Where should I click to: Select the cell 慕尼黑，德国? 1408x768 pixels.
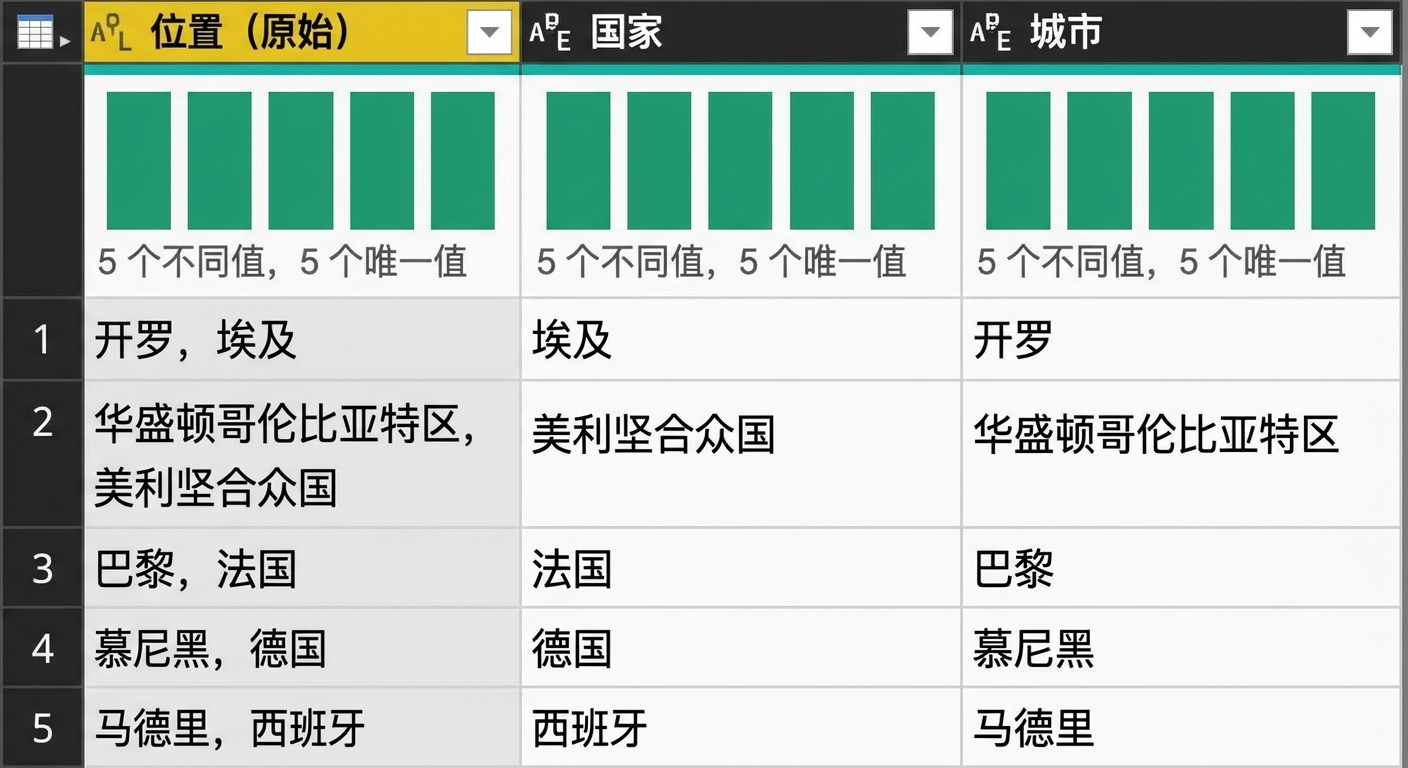[302, 647]
